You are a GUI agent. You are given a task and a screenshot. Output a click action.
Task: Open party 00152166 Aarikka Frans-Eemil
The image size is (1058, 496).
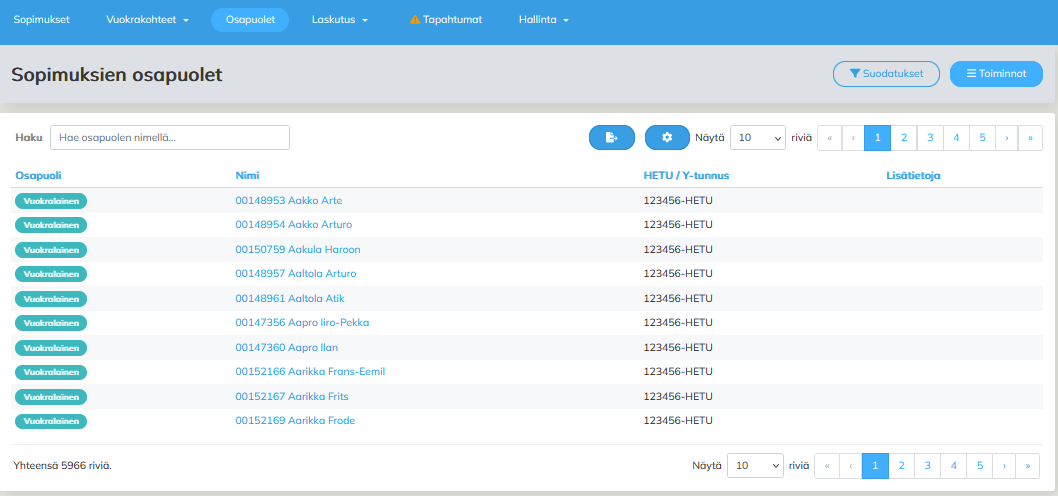(x=310, y=372)
